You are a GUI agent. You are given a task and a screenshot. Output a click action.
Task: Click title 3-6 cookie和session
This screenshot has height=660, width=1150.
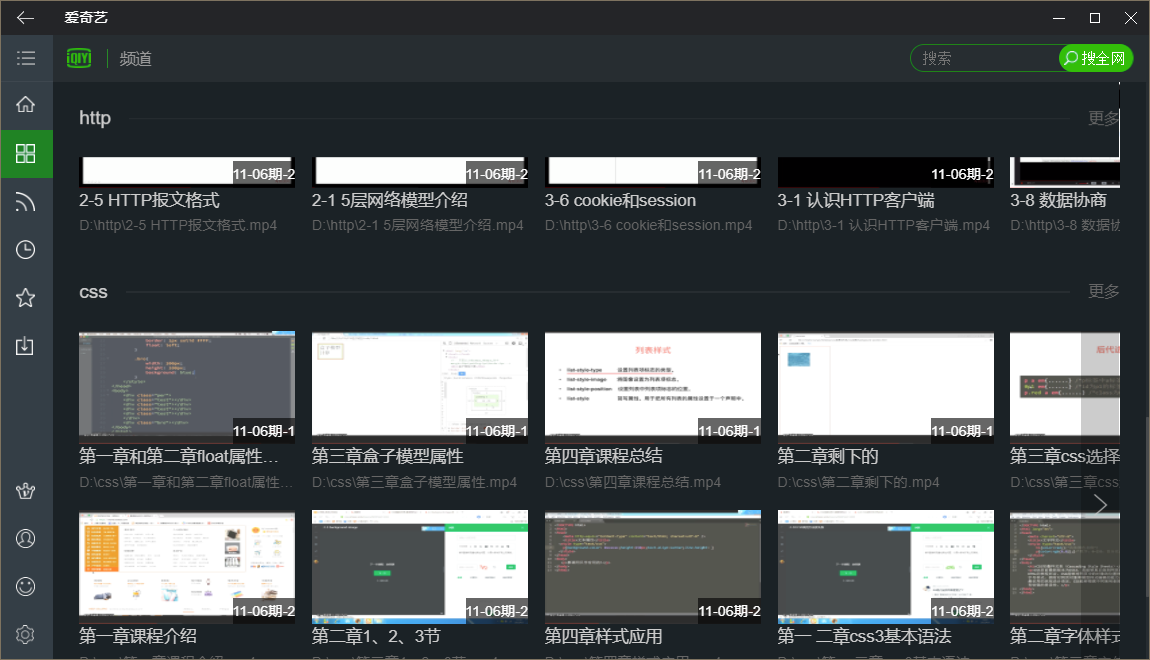point(620,200)
